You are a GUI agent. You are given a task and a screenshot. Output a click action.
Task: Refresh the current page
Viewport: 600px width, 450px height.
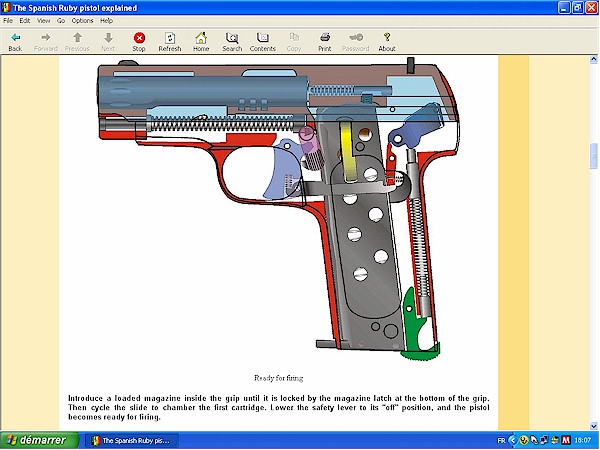170,42
